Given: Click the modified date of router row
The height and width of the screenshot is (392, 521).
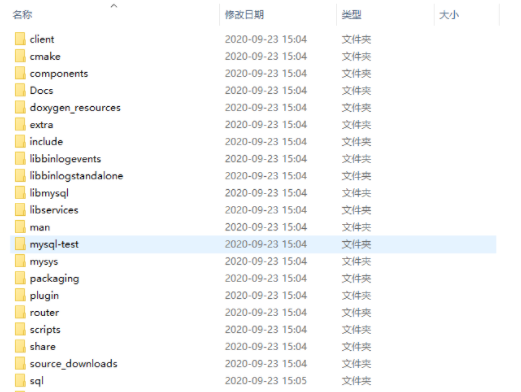Looking at the screenshot, I should tap(266, 312).
